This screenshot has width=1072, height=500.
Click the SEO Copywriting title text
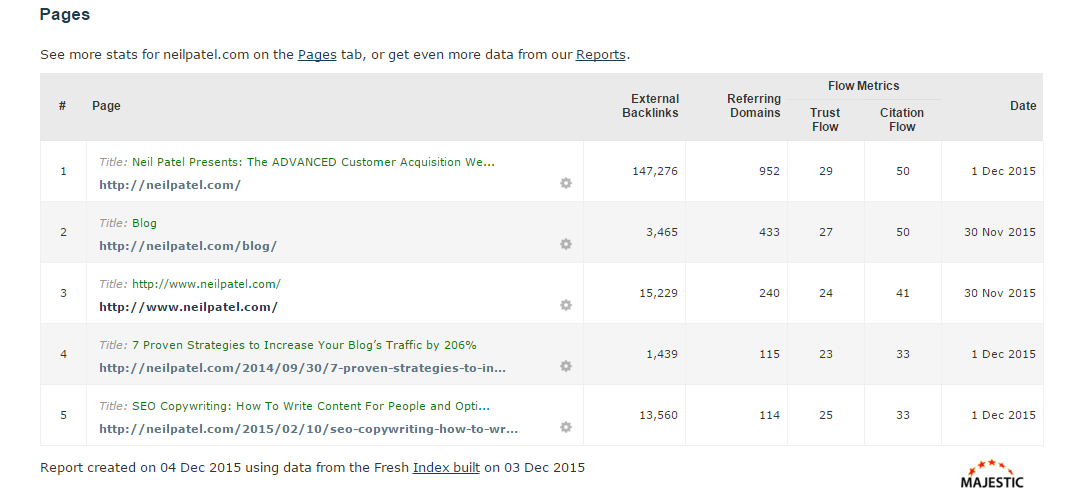coord(311,406)
